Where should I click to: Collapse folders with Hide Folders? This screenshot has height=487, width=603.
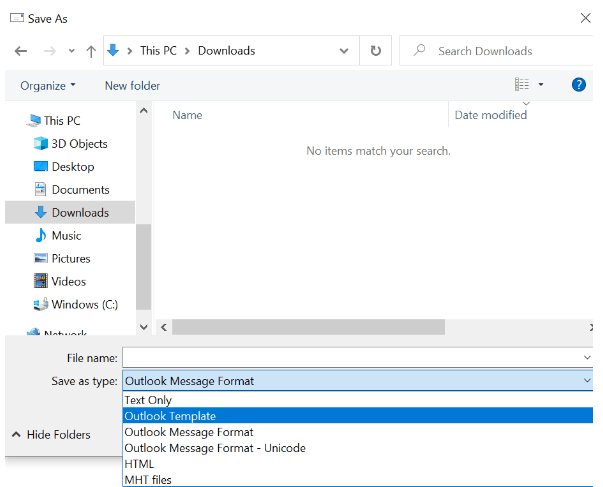click(52, 435)
